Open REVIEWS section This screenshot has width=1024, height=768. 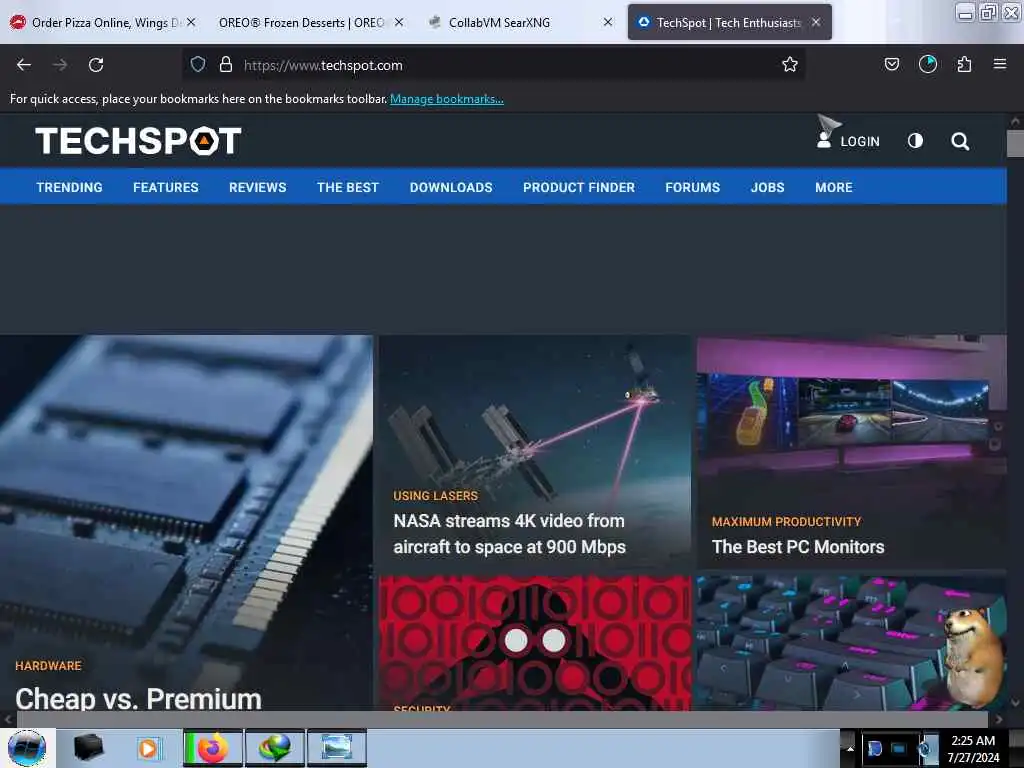257,187
